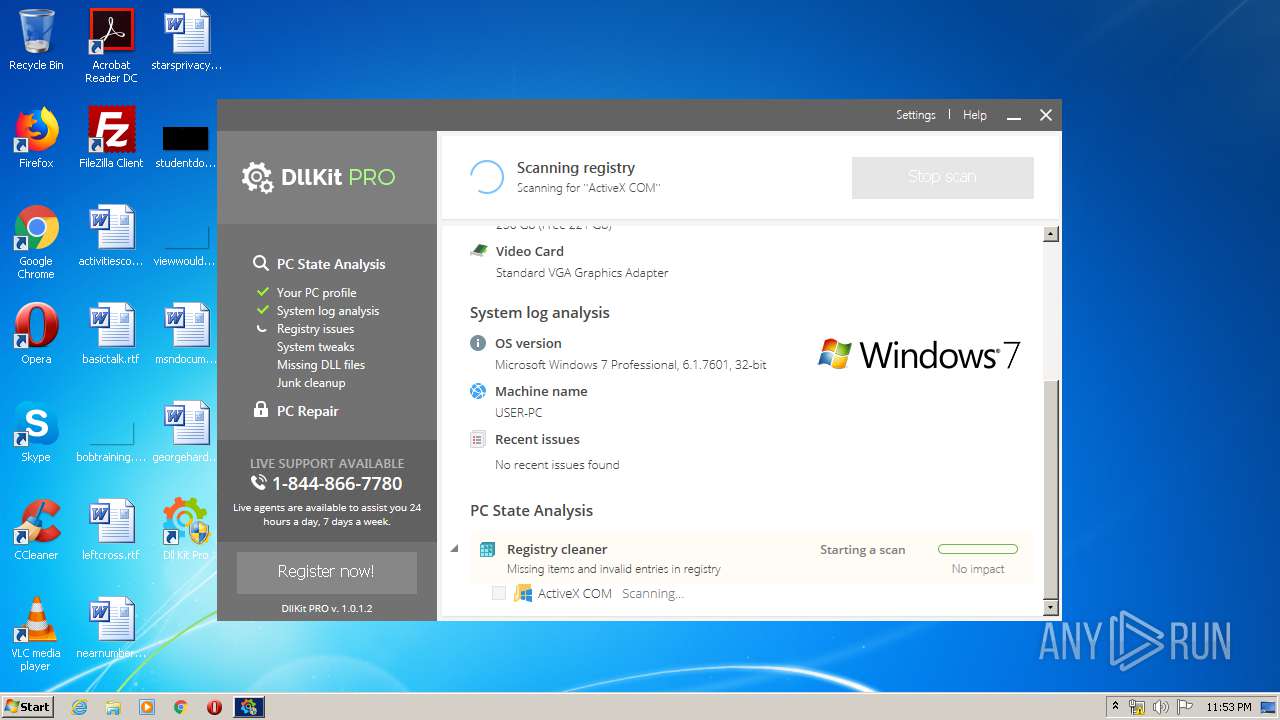Select PC State Analysis in sidebar
The width and height of the screenshot is (1280, 720).
coord(331,264)
